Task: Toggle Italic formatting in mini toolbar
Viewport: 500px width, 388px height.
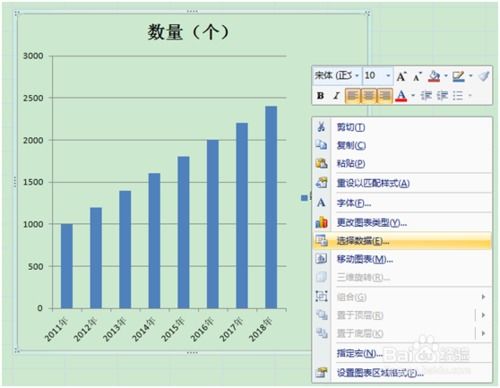Action: tap(336, 96)
